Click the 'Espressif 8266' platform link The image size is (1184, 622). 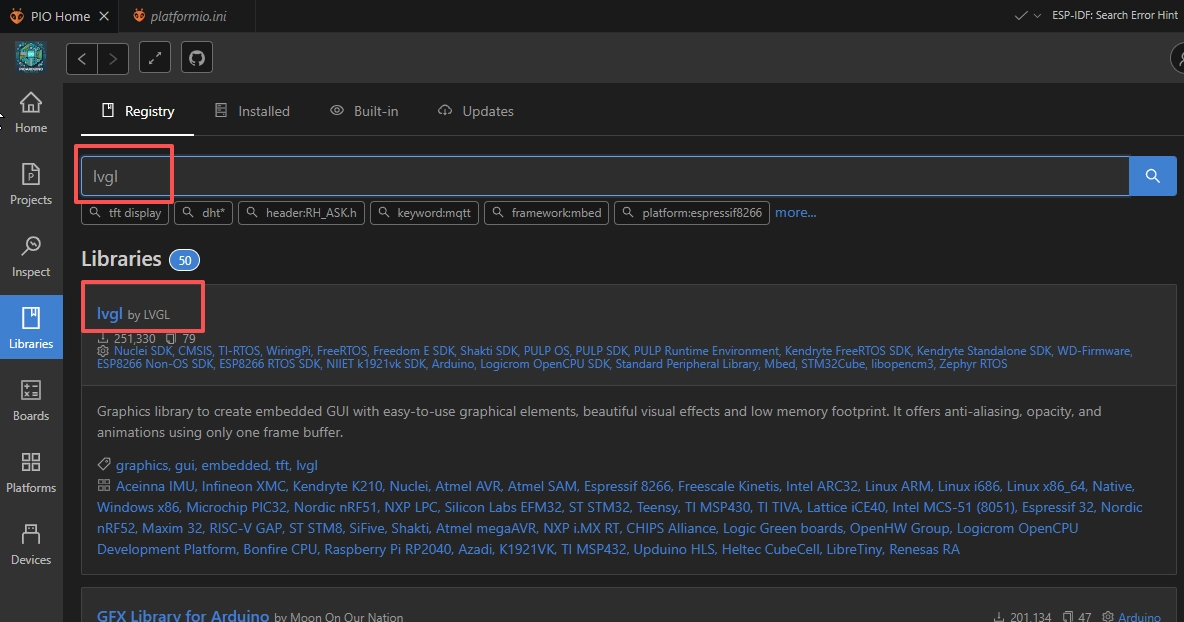(627, 486)
